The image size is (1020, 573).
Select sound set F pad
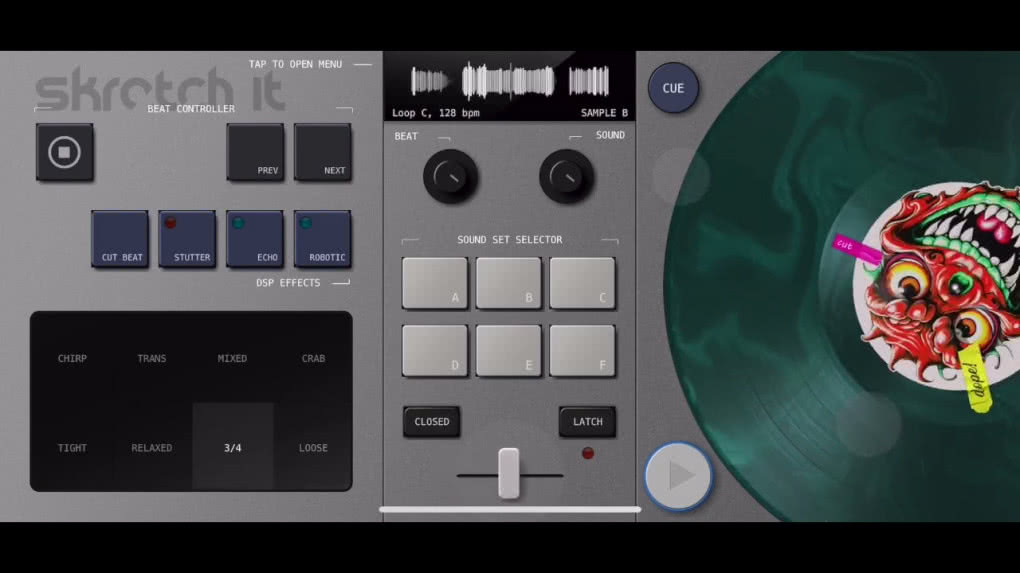tap(582, 351)
